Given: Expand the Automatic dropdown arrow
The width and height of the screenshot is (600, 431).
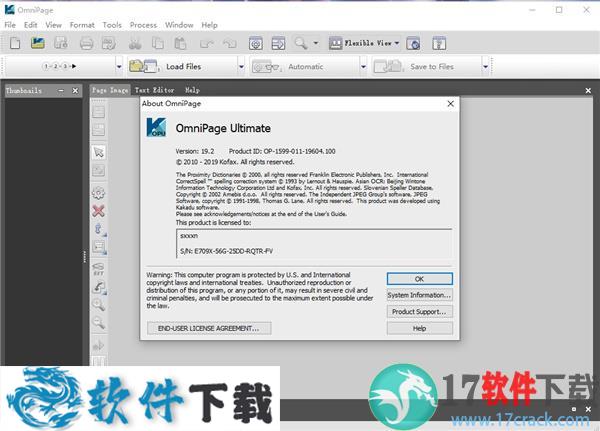Looking at the screenshot, I should pyautogui.click(x=363, y=67).
